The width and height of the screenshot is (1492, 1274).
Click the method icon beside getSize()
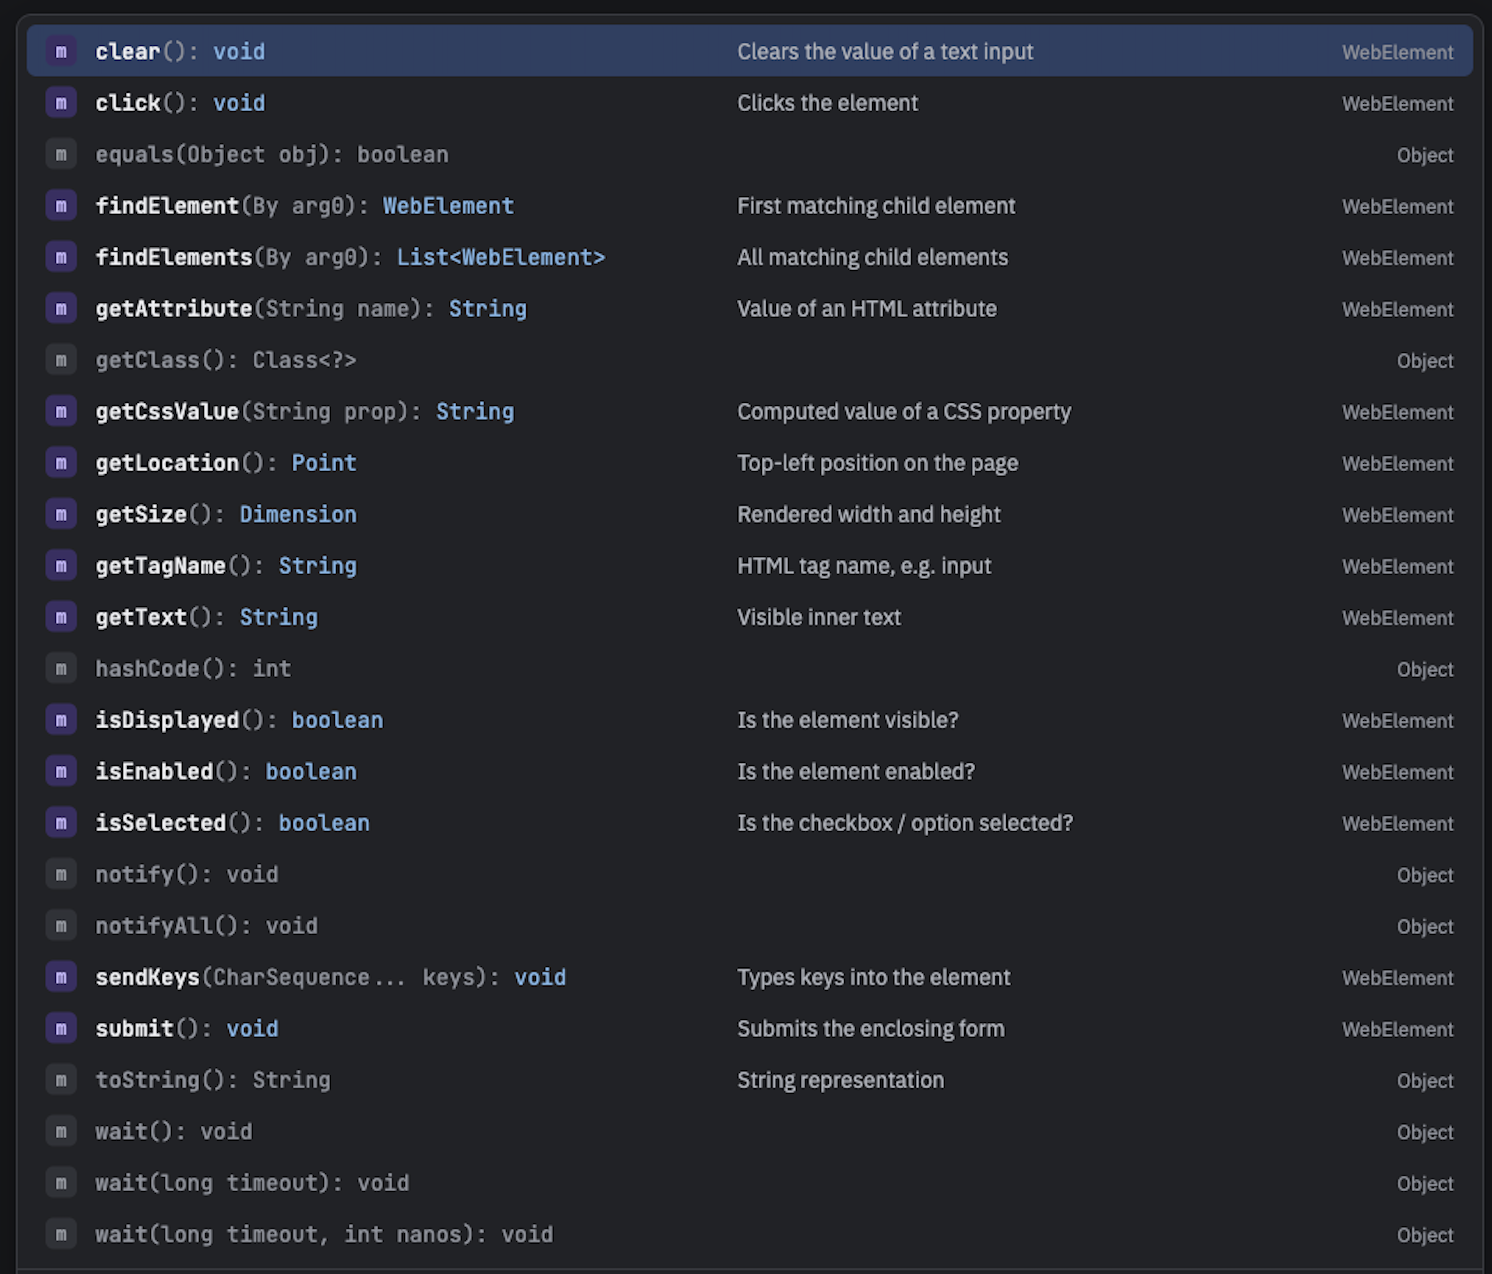61,514
